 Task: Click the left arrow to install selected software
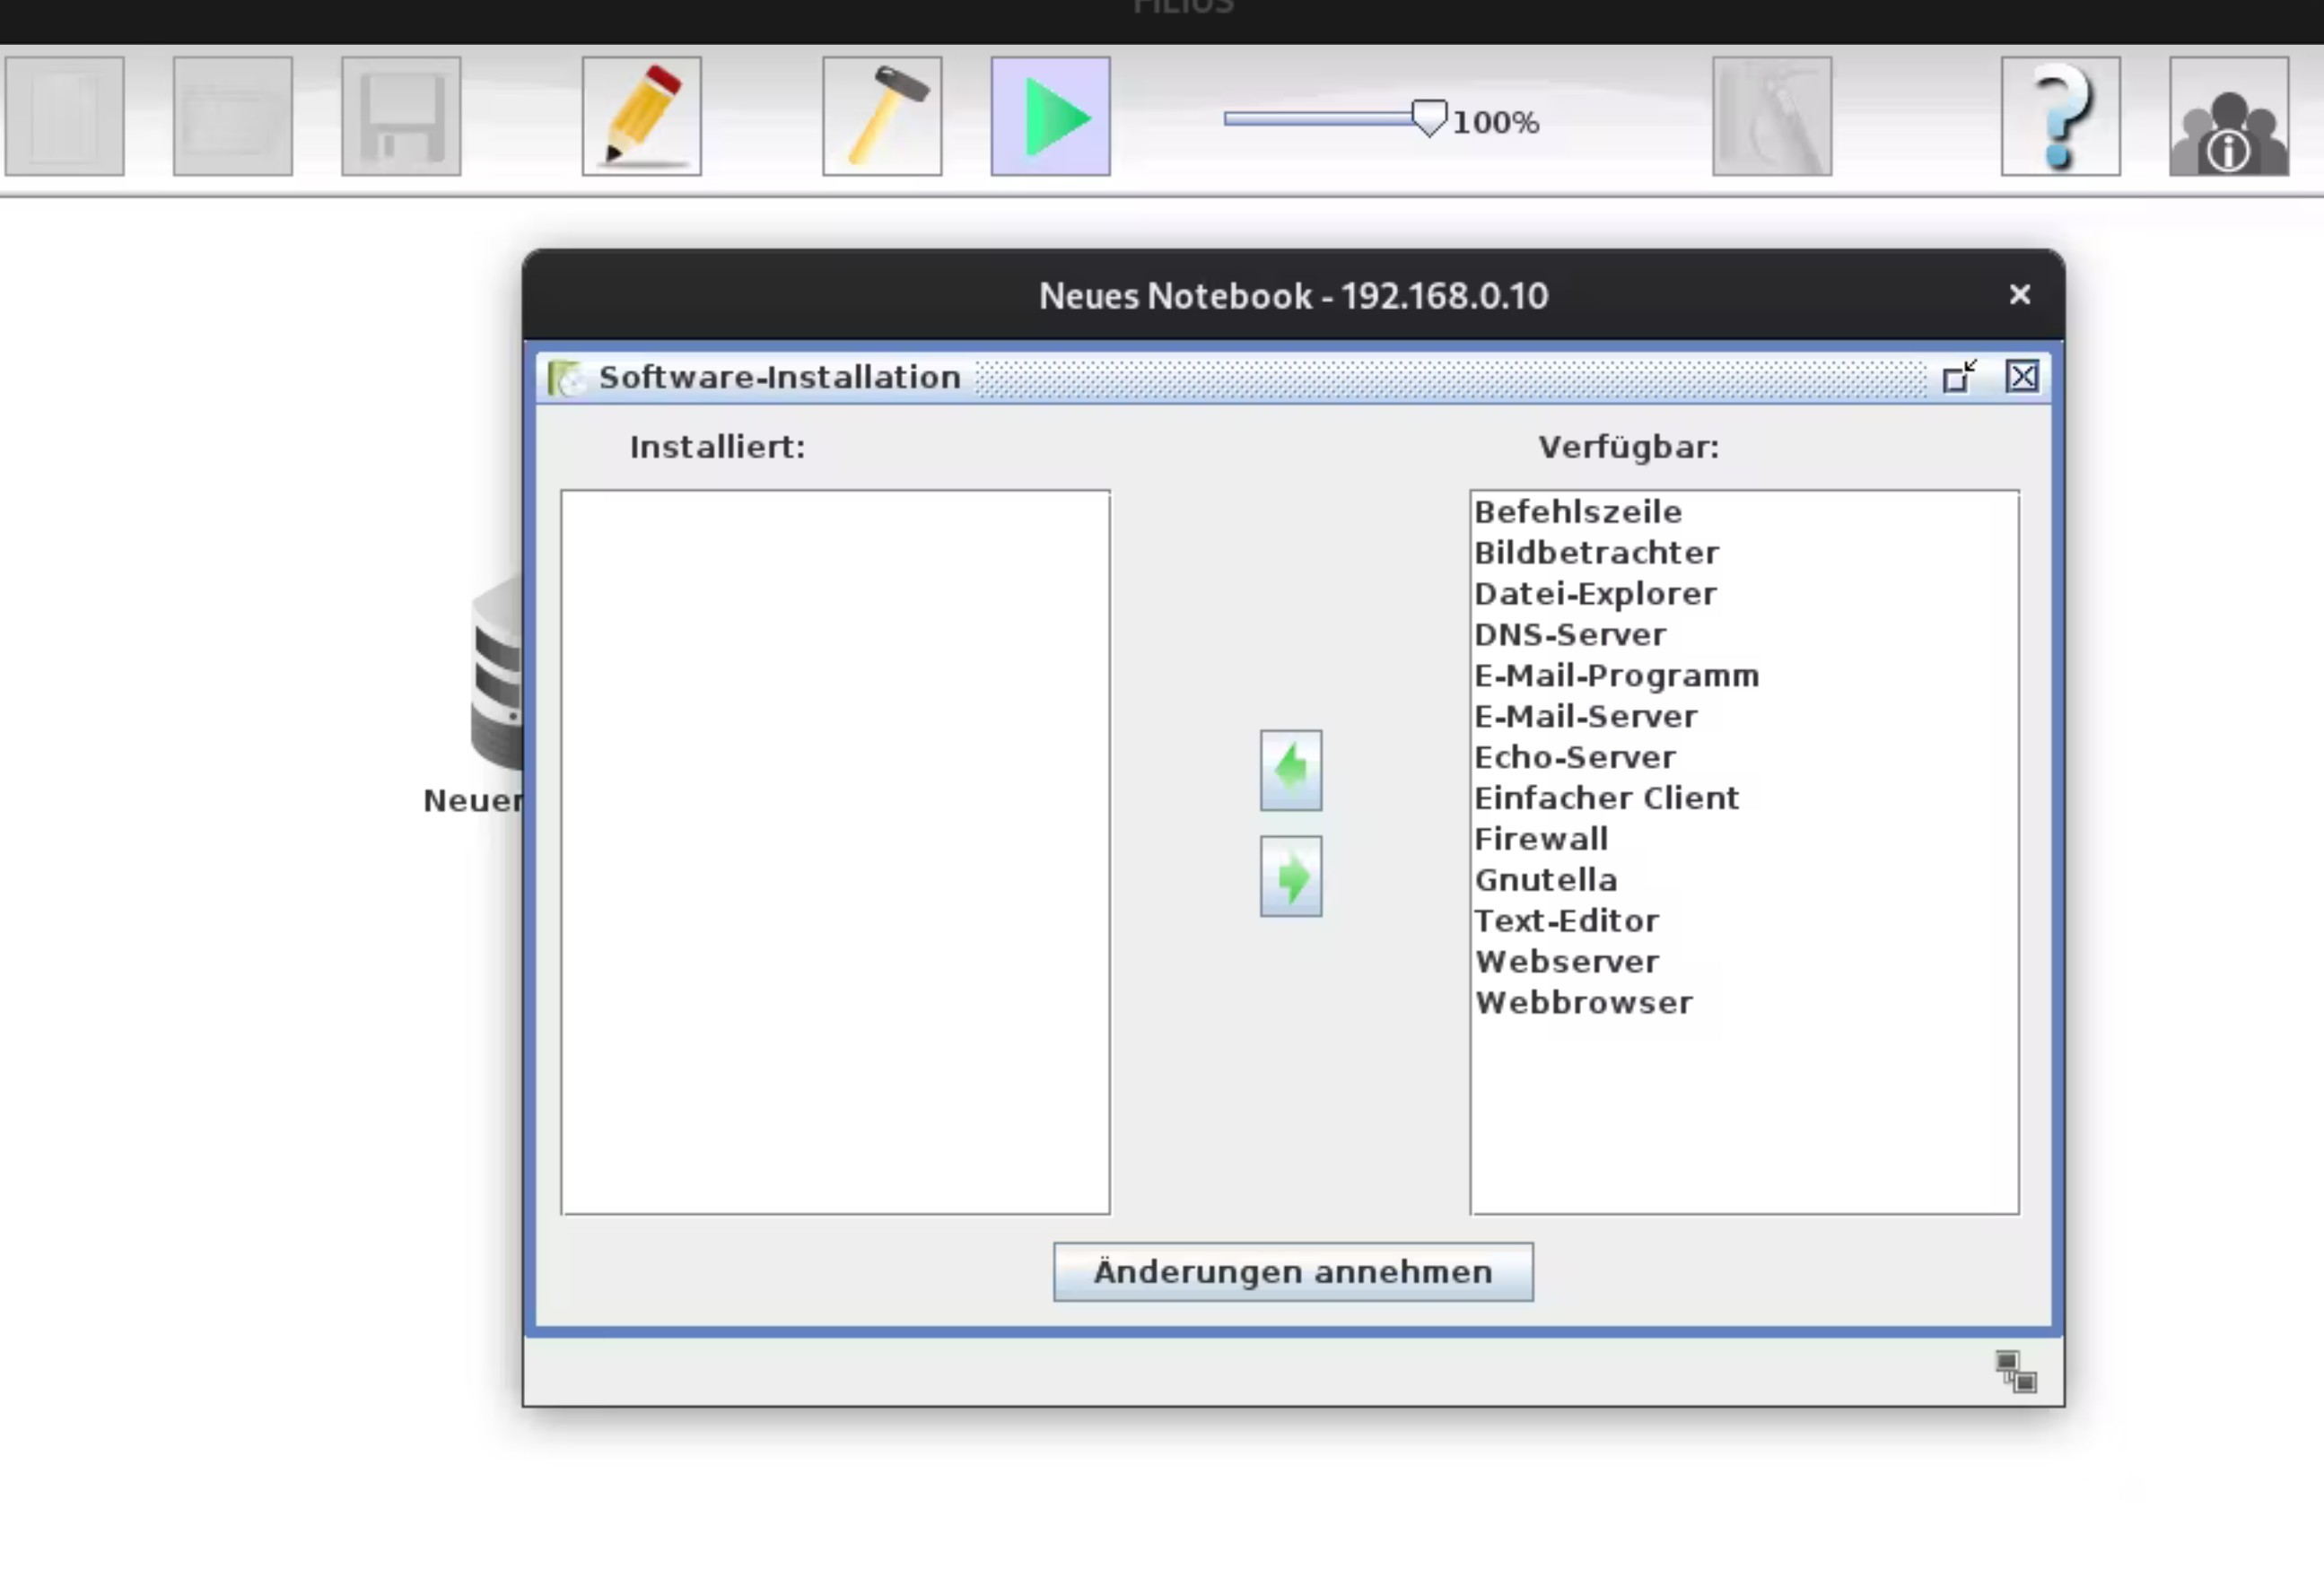click(x=1290, y=770)
